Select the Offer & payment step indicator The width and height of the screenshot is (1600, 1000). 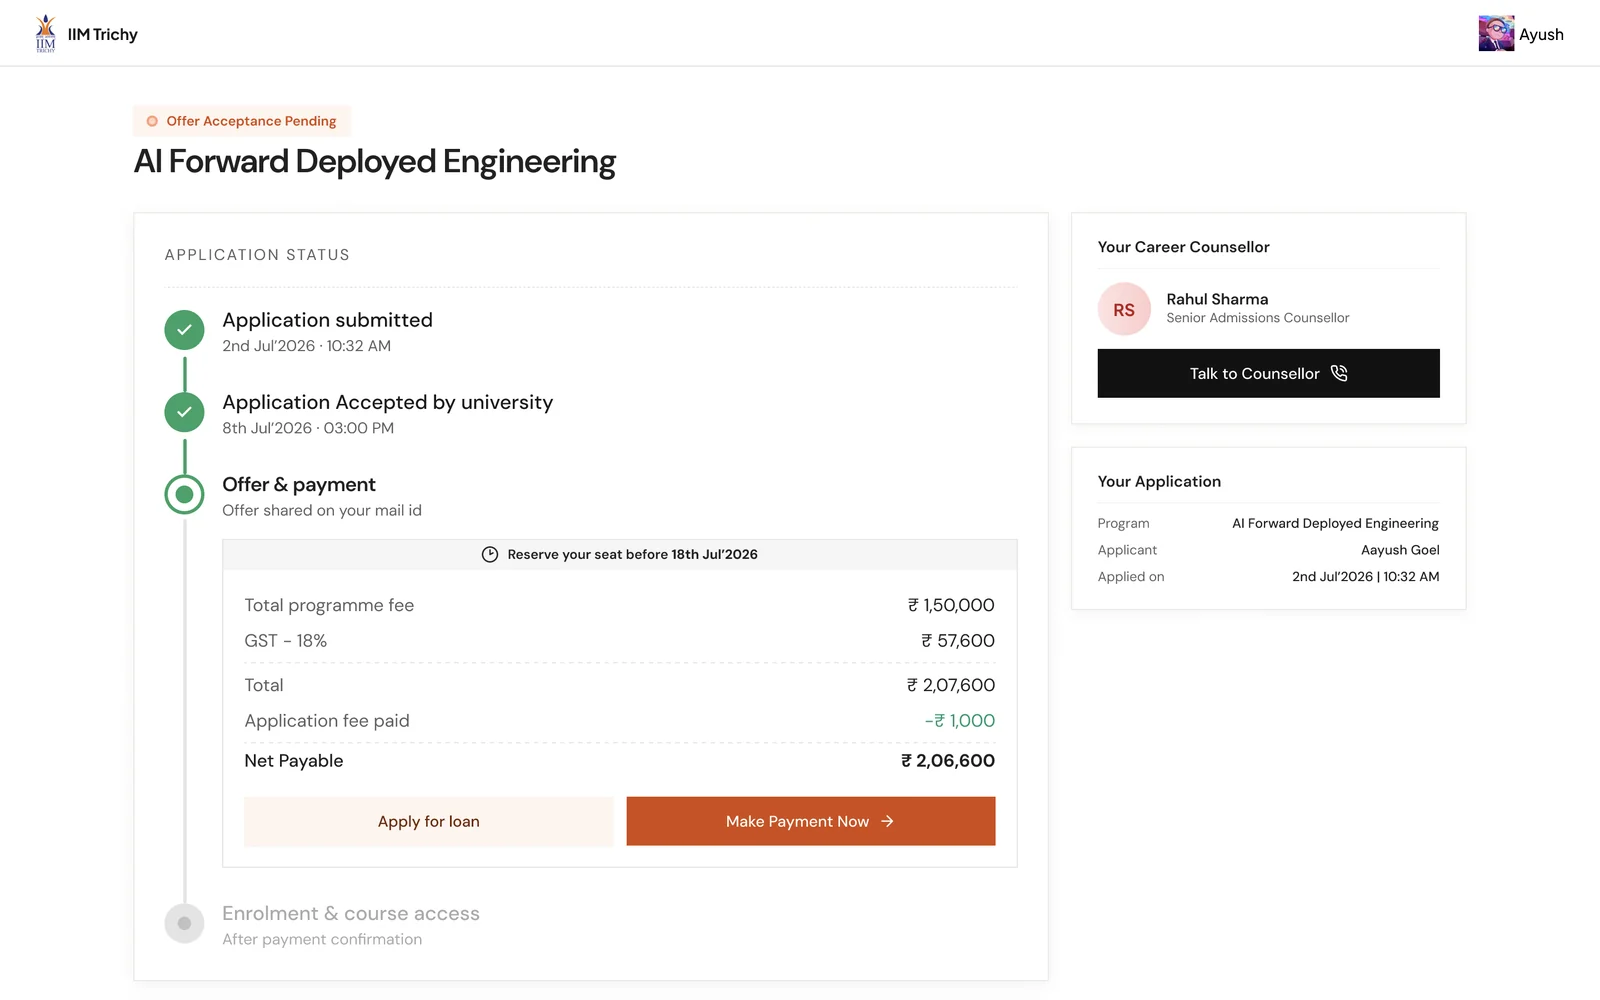(x=184, y=494)
